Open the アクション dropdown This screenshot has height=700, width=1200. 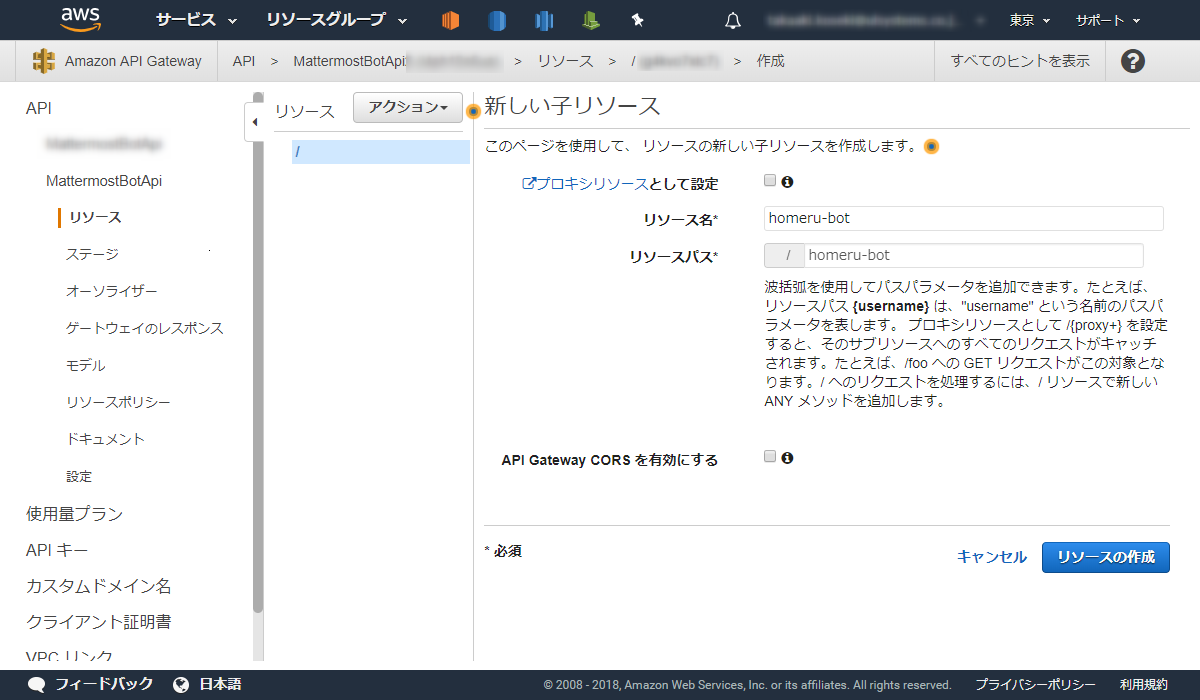click(x=407, y=107)
